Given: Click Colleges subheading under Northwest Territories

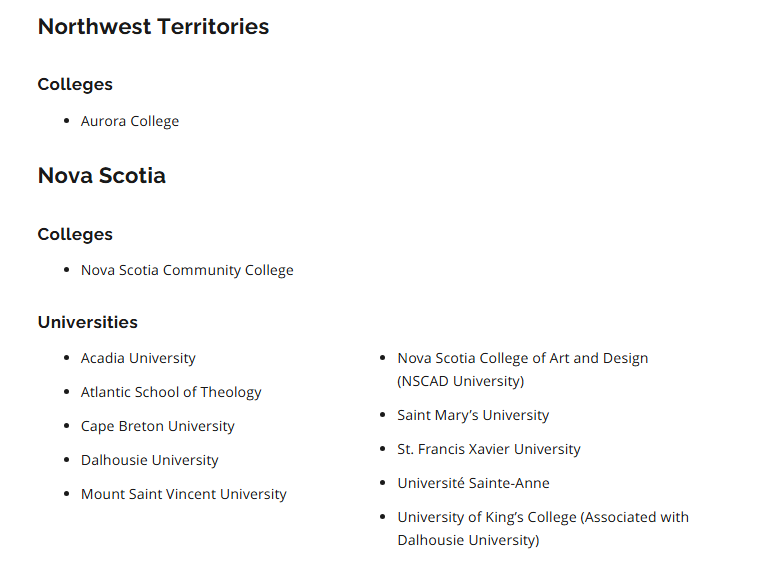Looking at the screenshot, I should [x=75, y=84].
